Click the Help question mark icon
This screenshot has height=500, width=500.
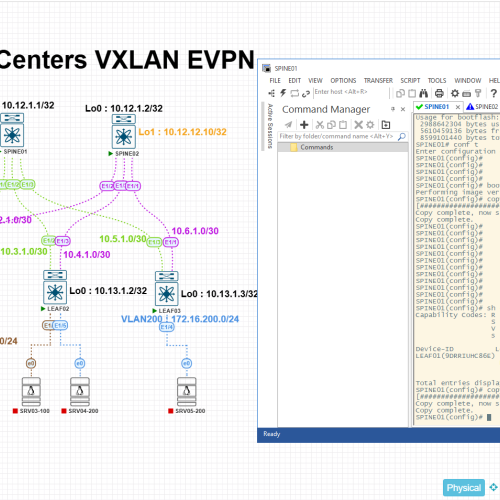pos(493,93)
